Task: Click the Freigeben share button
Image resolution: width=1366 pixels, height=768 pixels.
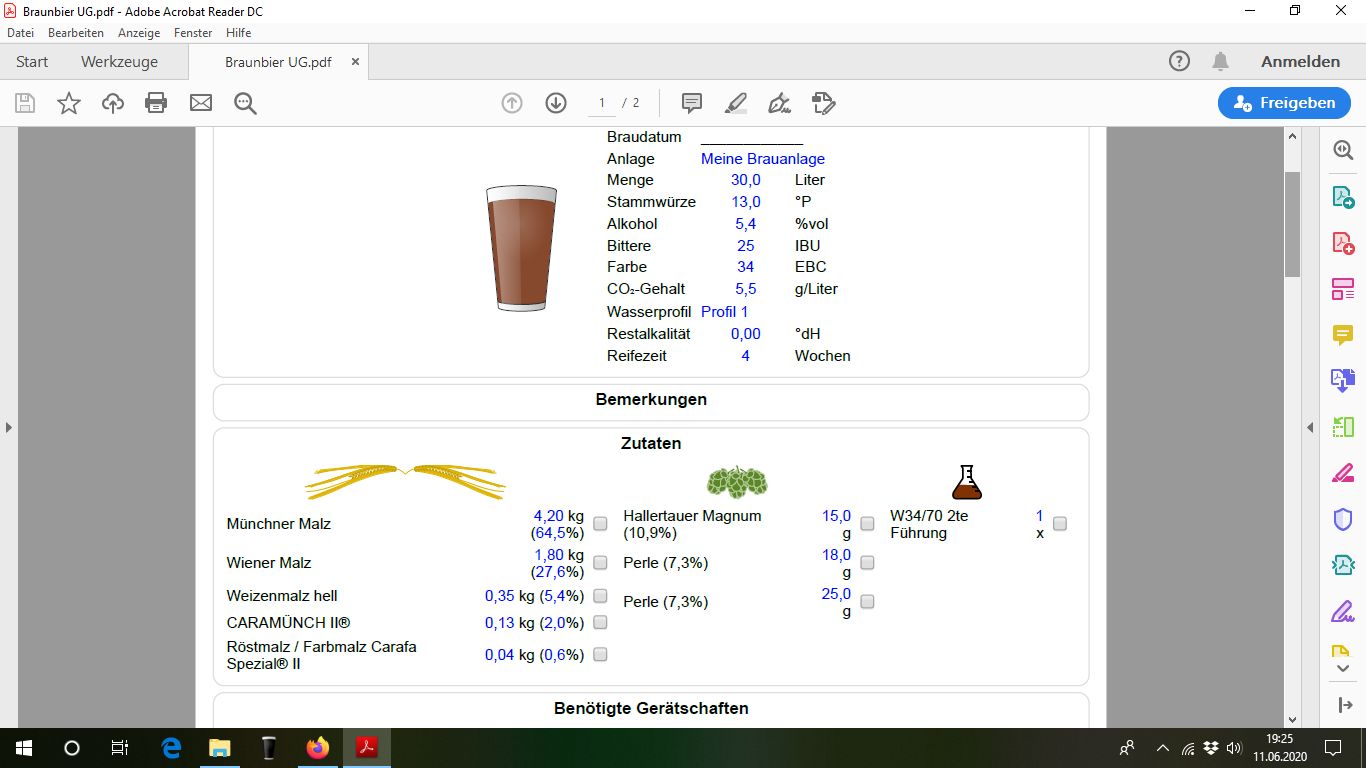Action: point(1284,103)
